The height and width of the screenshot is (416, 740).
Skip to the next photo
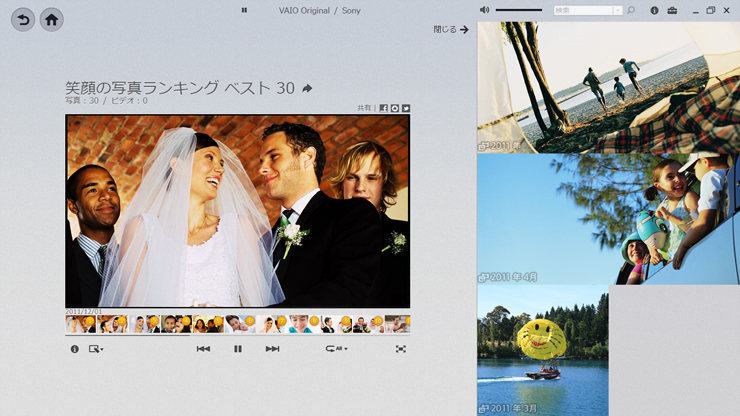click(x=272, y=349)
